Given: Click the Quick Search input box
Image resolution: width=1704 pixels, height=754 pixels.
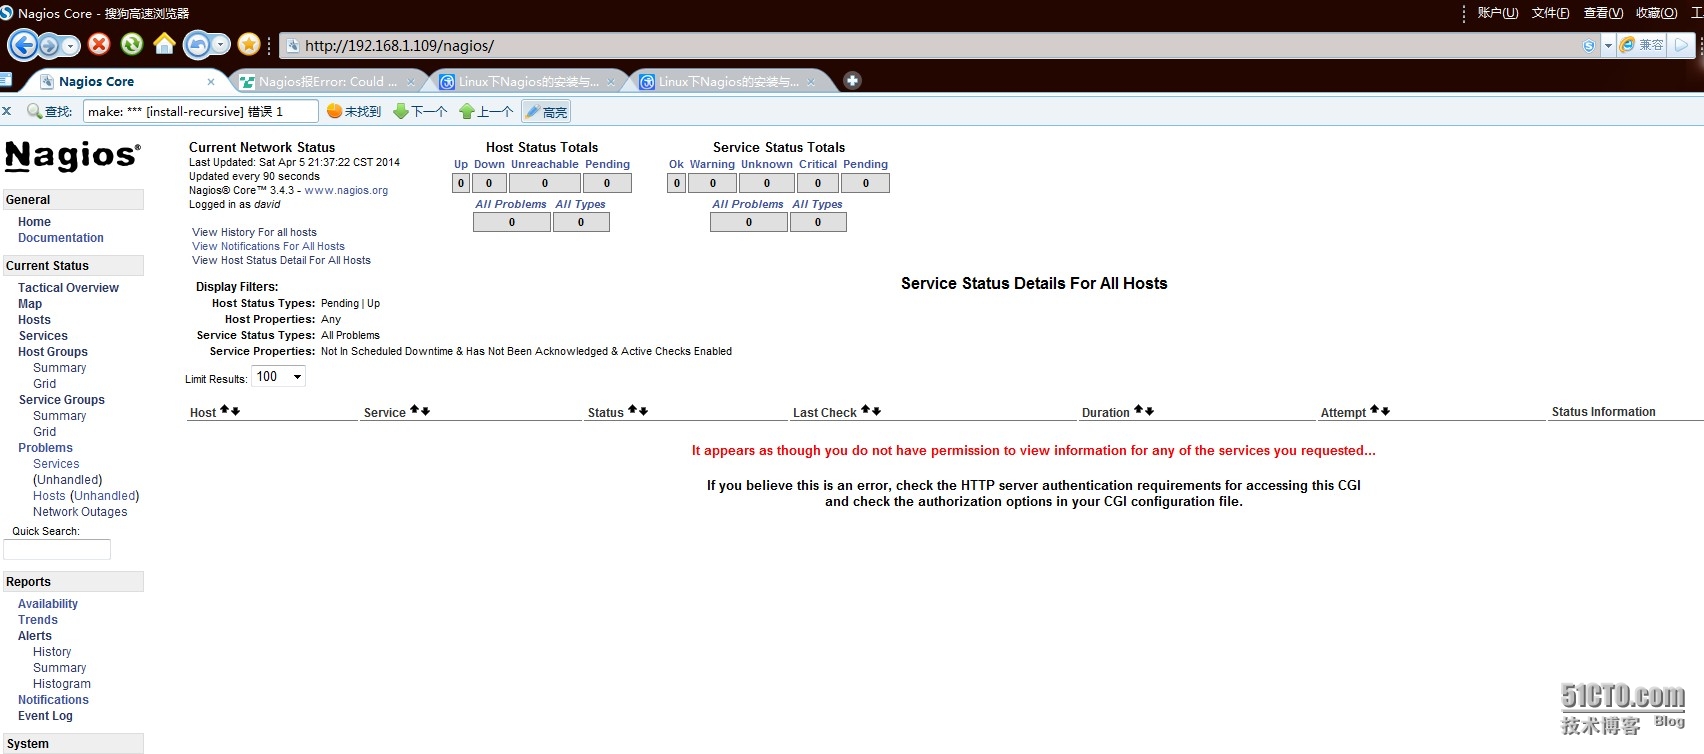Looking at the screenshot, I should click(x=57, y=550).
